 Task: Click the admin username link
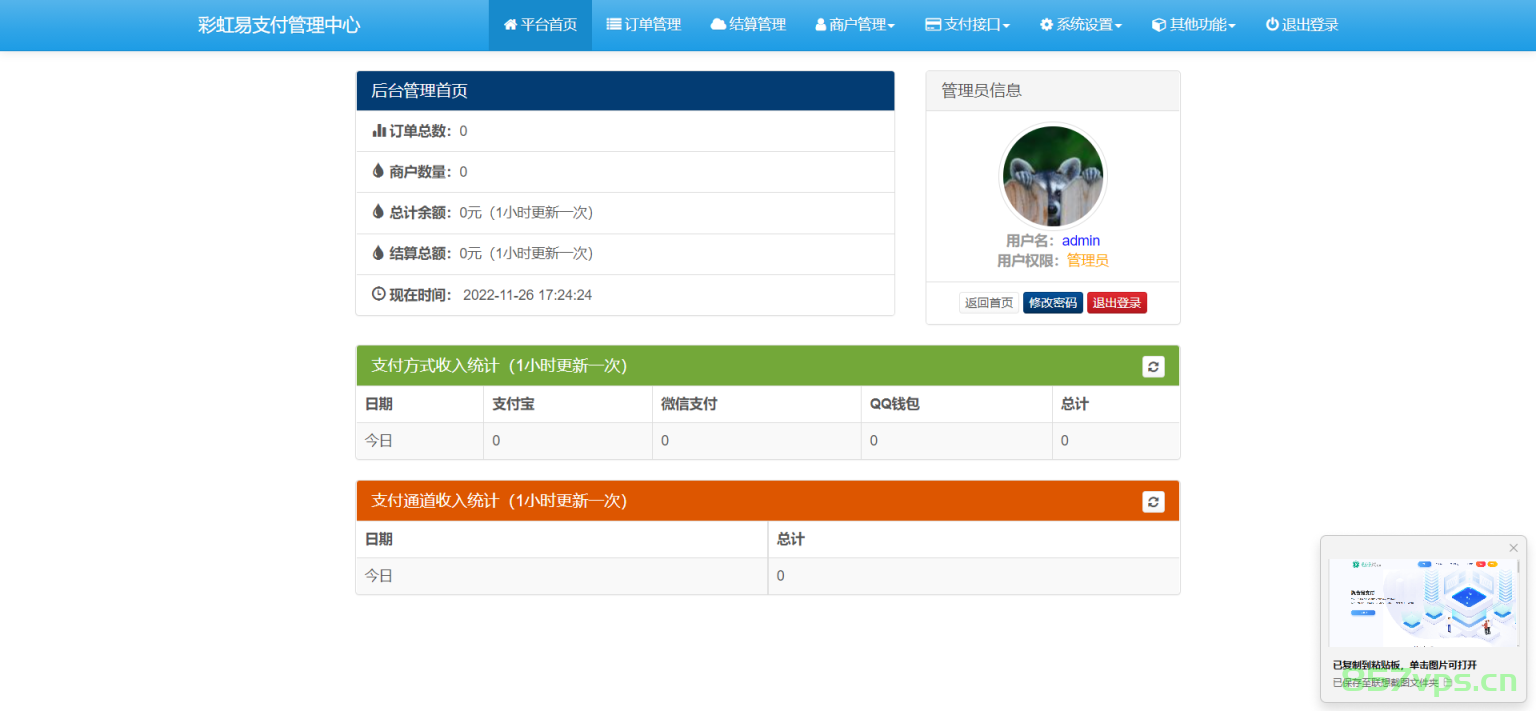[1081, 241]
